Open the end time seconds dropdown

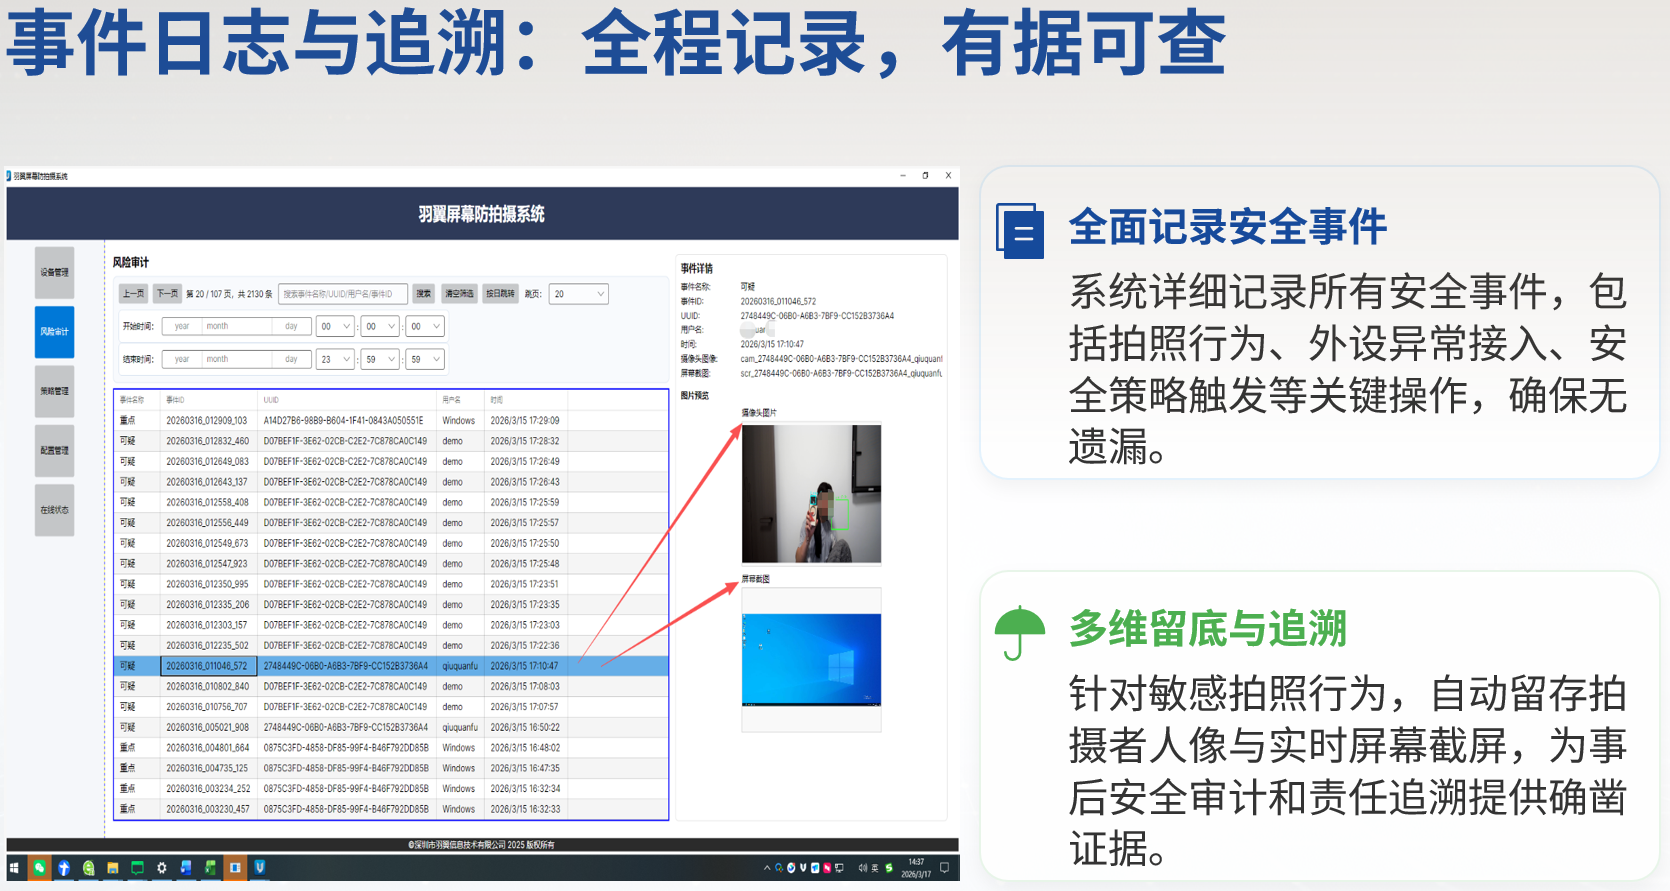[x=425, y=359]
